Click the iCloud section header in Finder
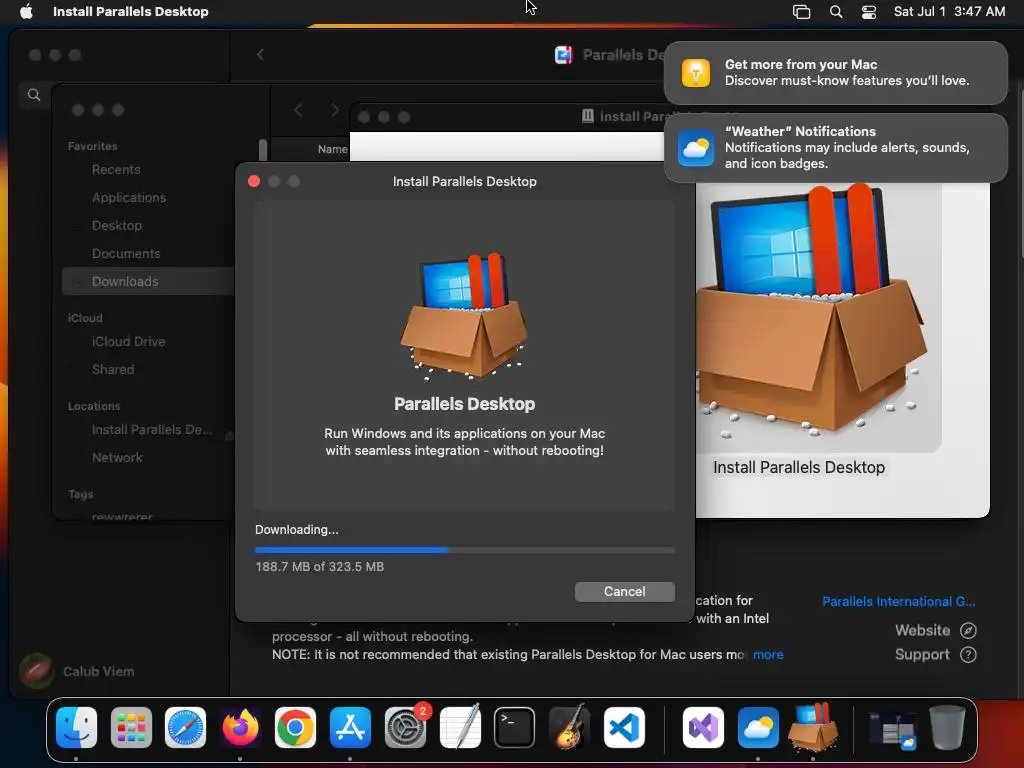Screen dimensions: 1024x768 [x=85, y=318]
